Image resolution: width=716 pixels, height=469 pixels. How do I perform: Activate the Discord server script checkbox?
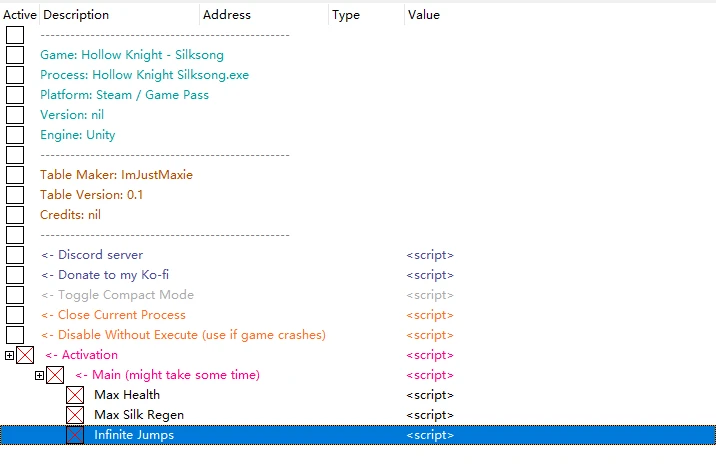(x=15, y=255)
